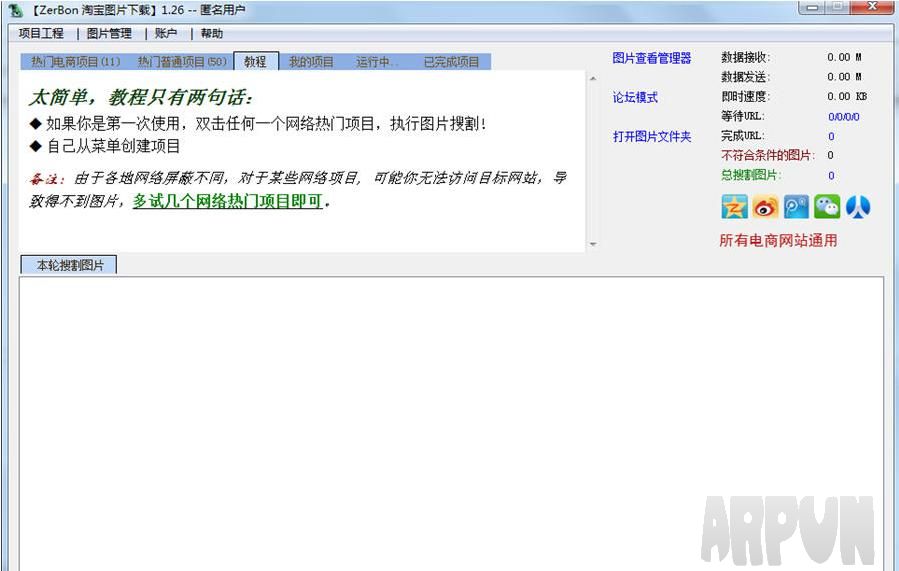Click the 数据接收 value 0.00 M
This screenshot has width=899, height=571.
point(844,57)
